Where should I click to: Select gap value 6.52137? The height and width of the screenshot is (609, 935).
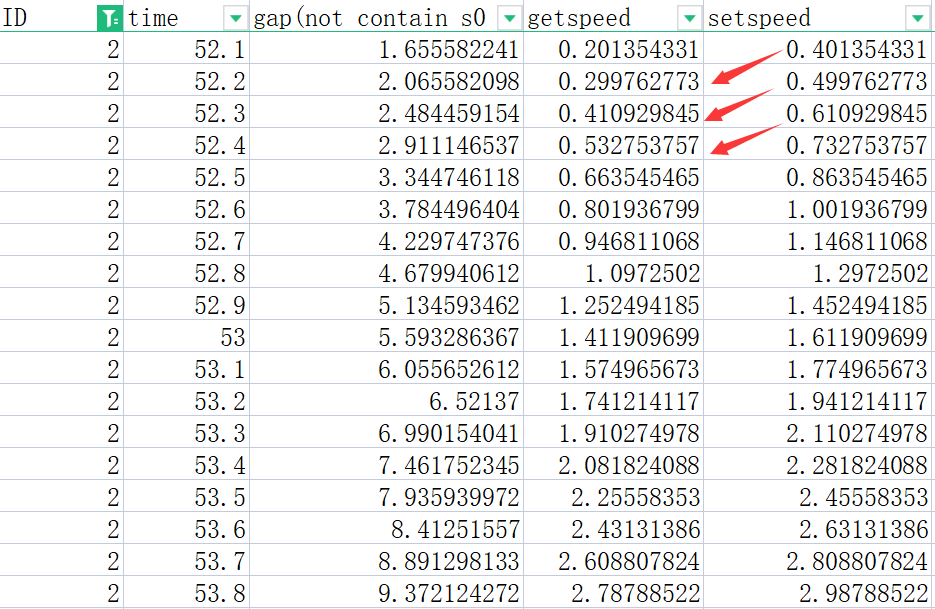click(386, 401)
